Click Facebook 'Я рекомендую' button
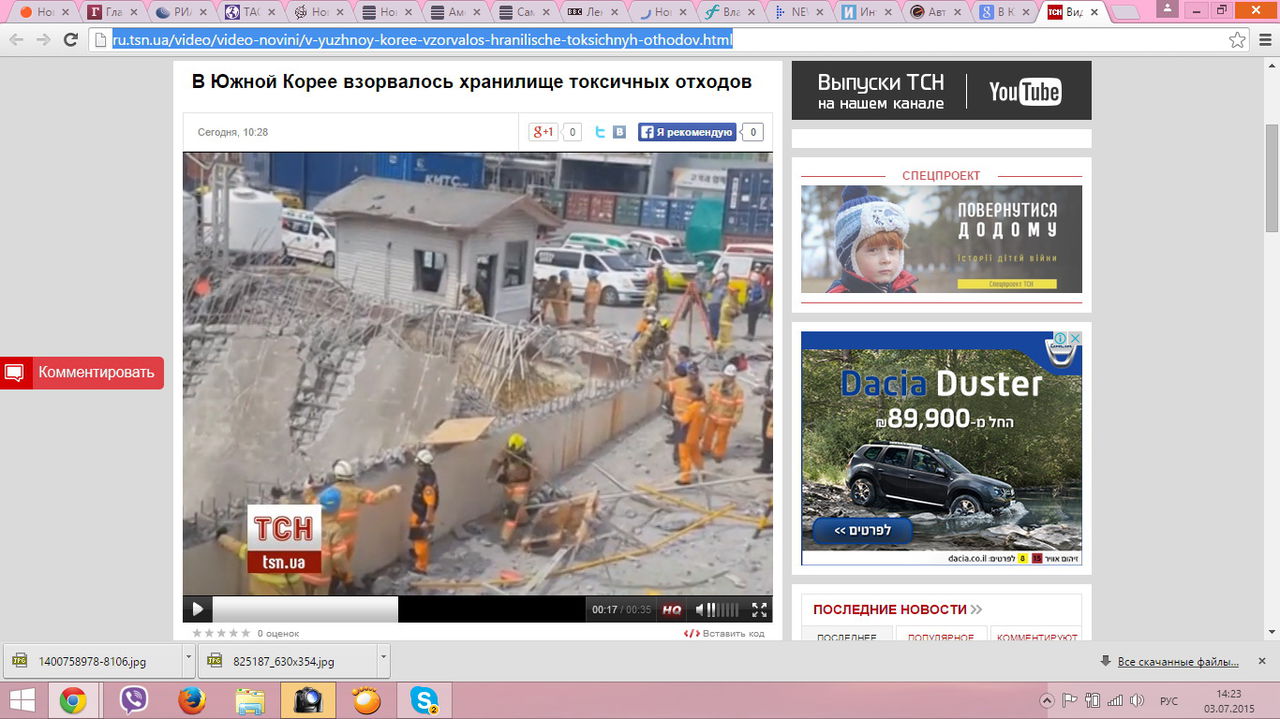The image size is (1280, 719). (x=687, y=132)
